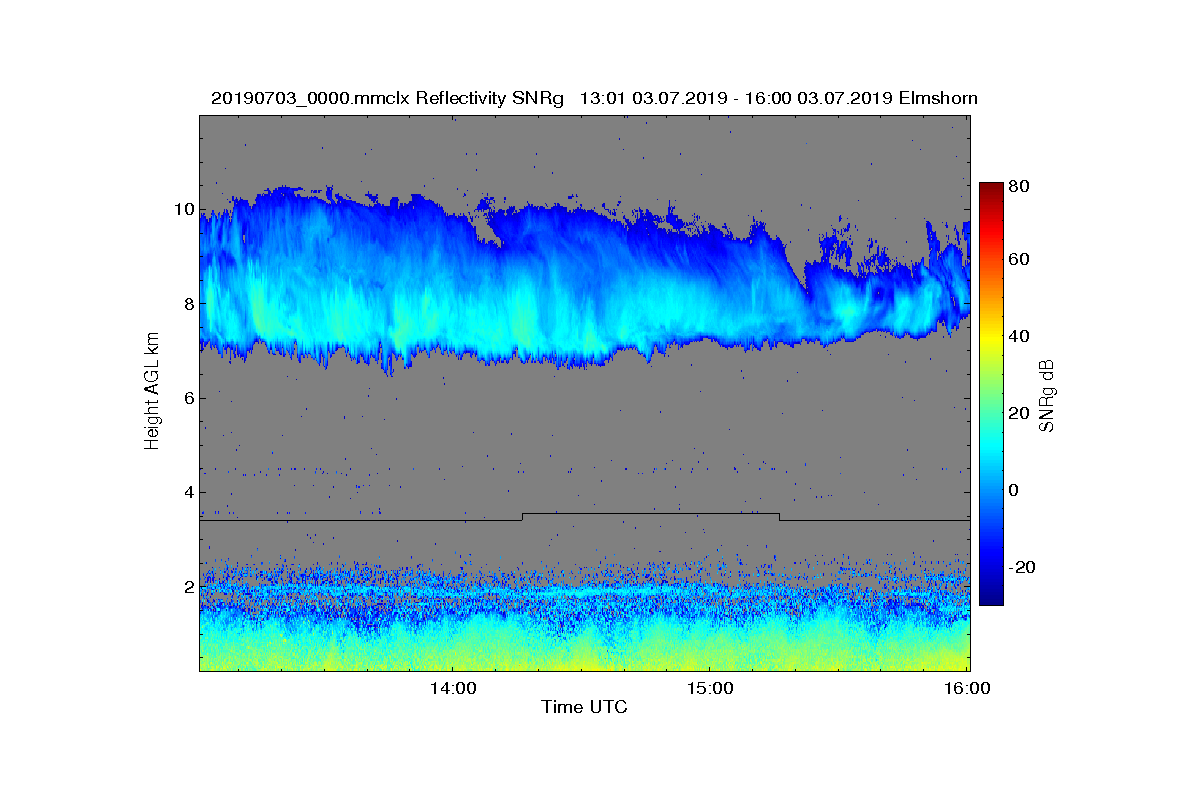Click the colorbar value -20

[x=1022, y=567]
